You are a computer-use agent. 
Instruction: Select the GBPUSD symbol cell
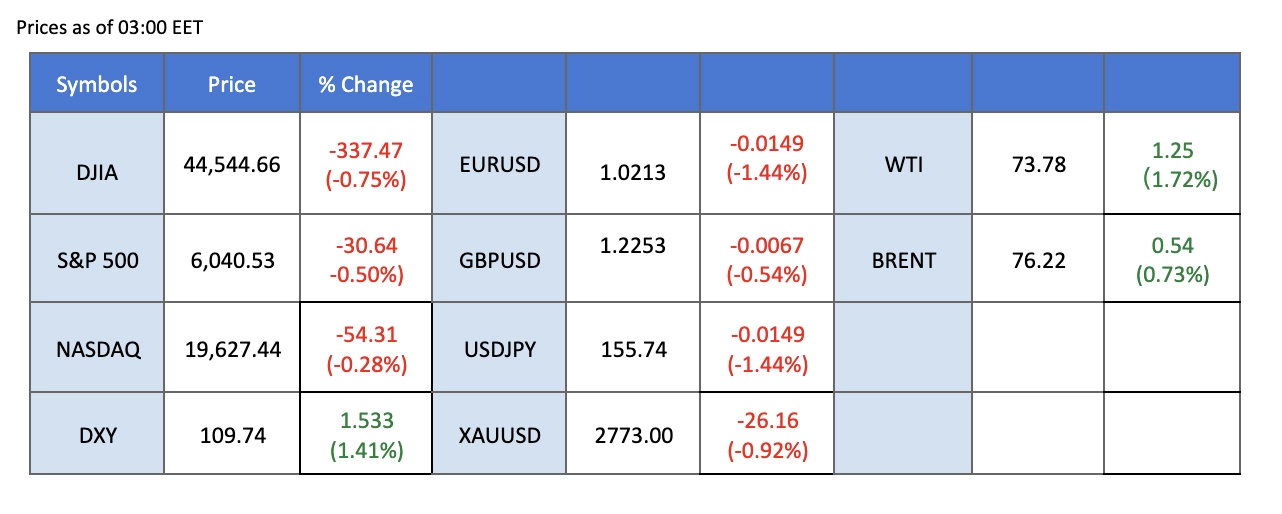tap(498, 260)
